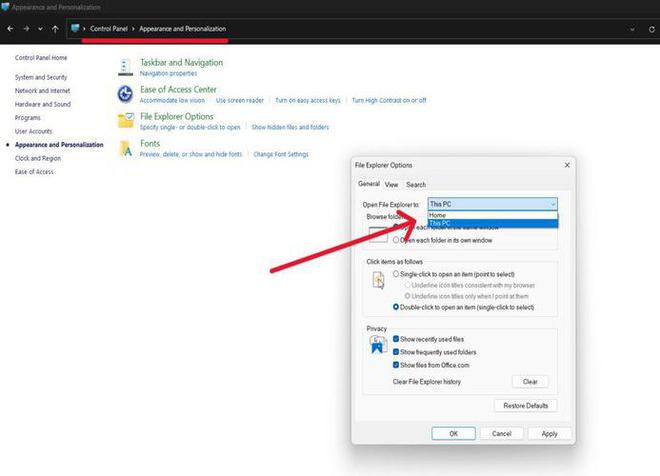Click the Restore Defaults button
660x476 pixels.
tap(526, 406)
